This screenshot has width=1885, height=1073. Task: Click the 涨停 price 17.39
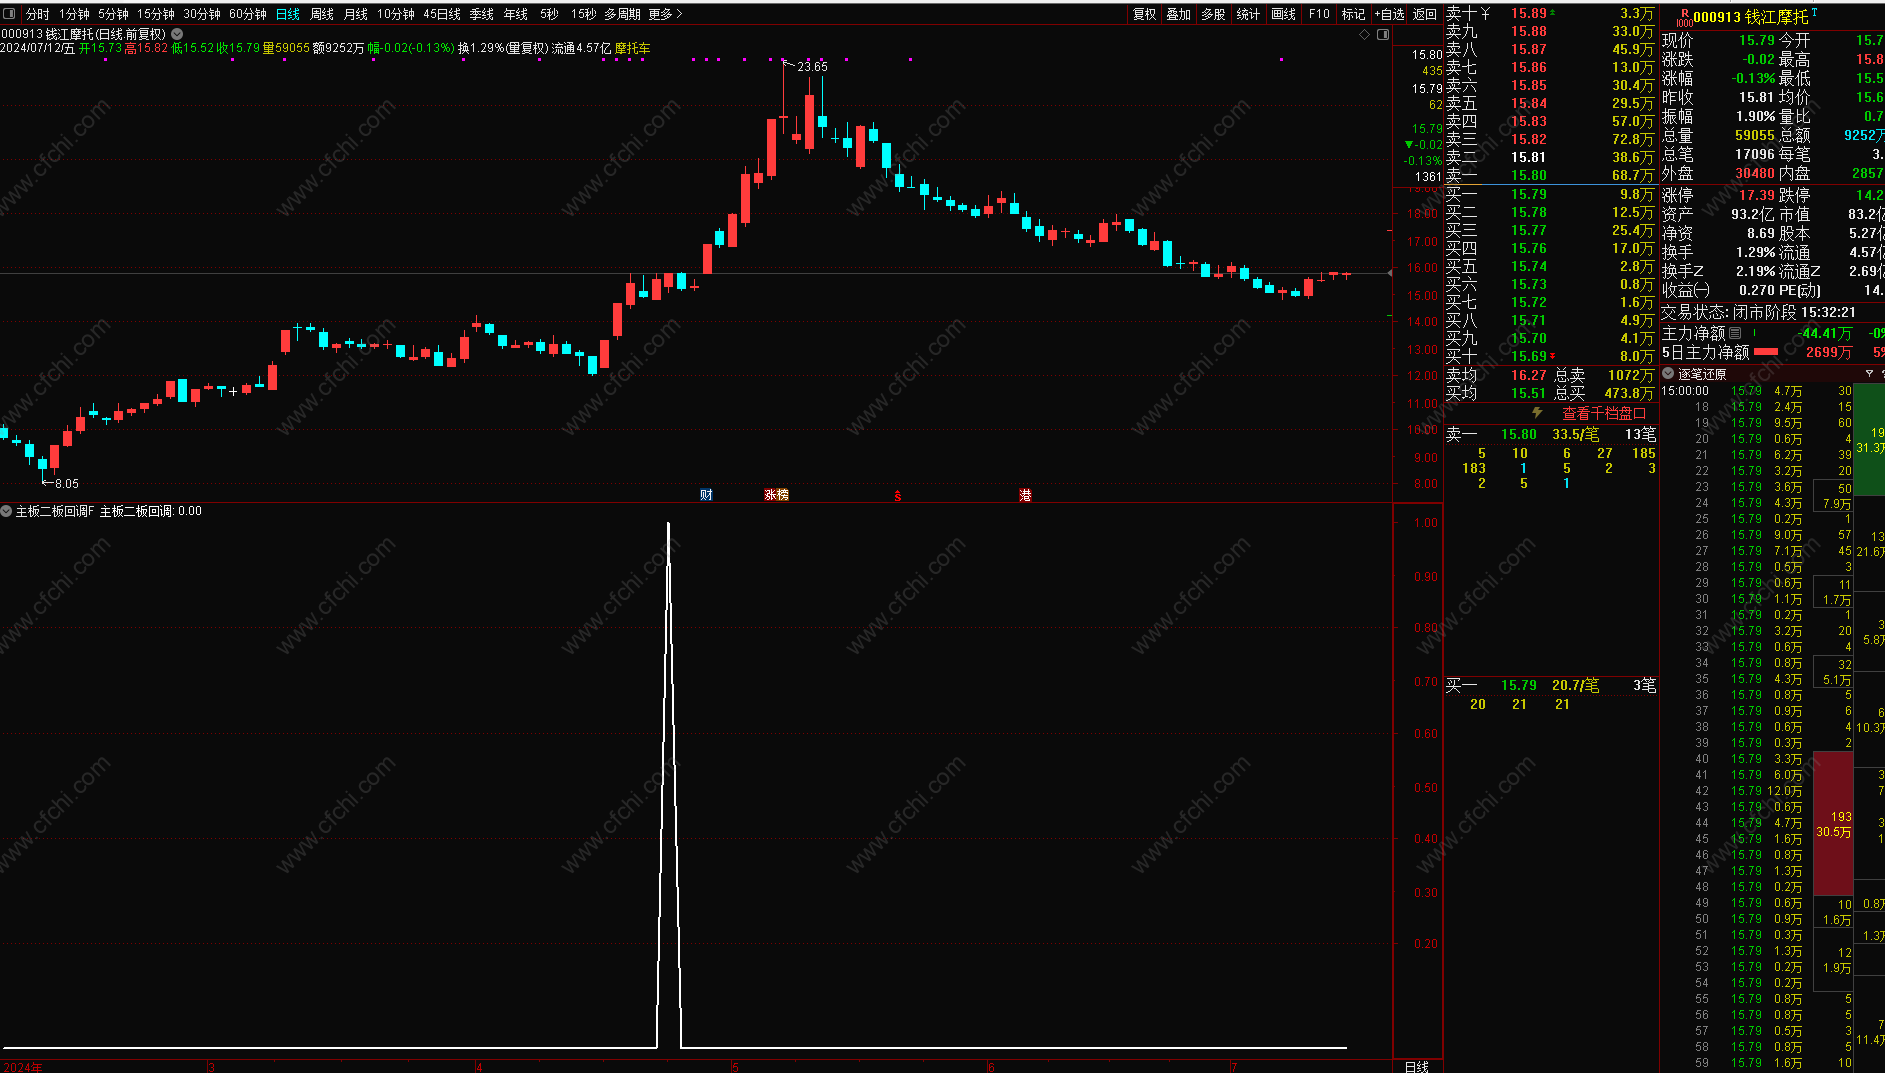click(x=1757, y=195)
